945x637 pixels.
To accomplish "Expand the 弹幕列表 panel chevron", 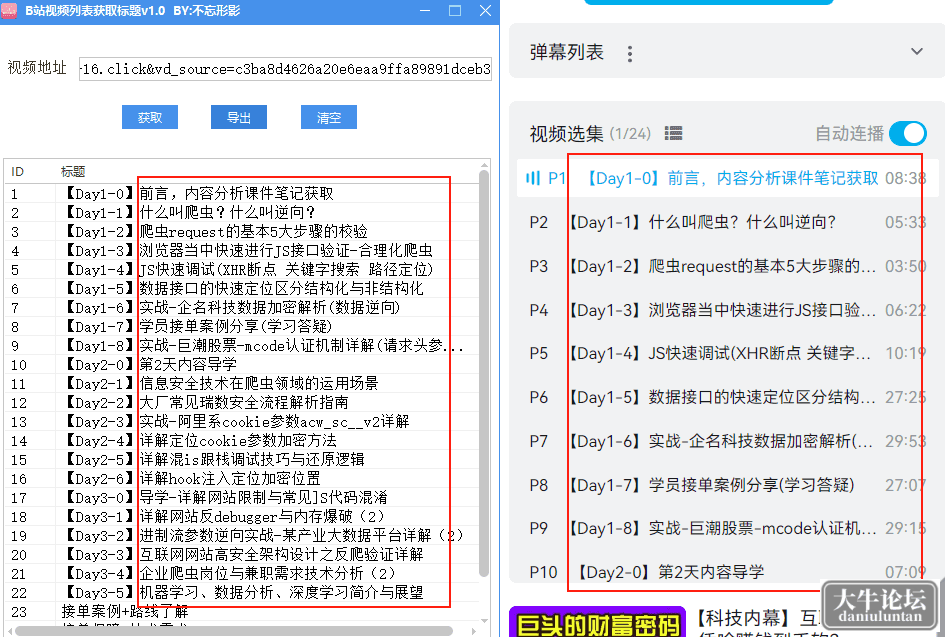I will point(917,52).
